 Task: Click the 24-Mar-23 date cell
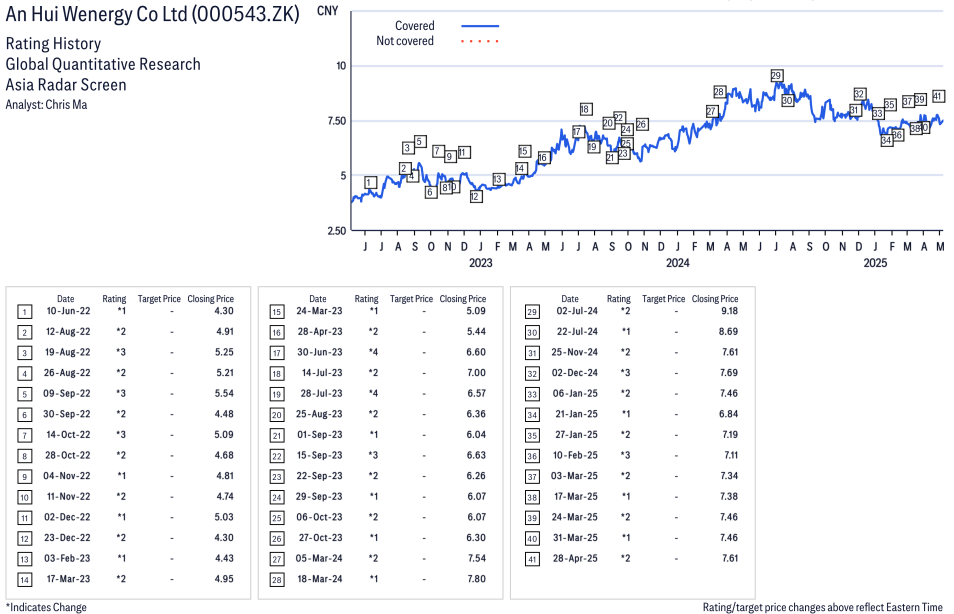coord(319,311)
